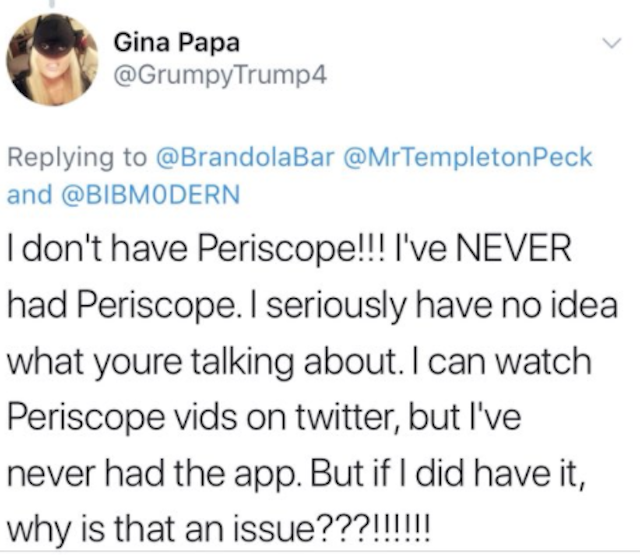Click 'I seriously have no idea' phrase
Screen dimensions: 640x556
tap(432, 306)
